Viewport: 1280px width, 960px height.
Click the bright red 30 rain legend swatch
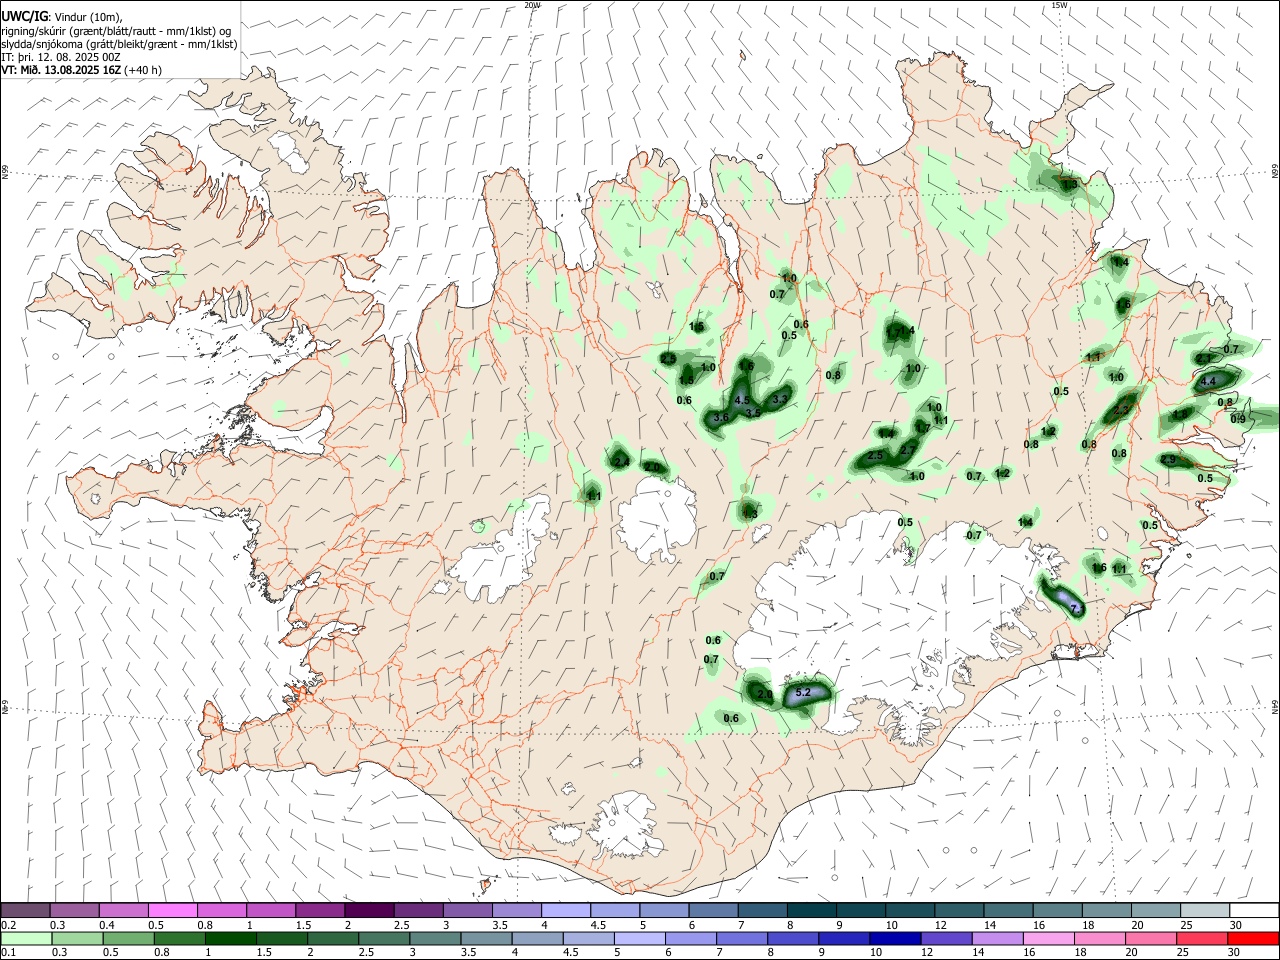coord(1253,938)
